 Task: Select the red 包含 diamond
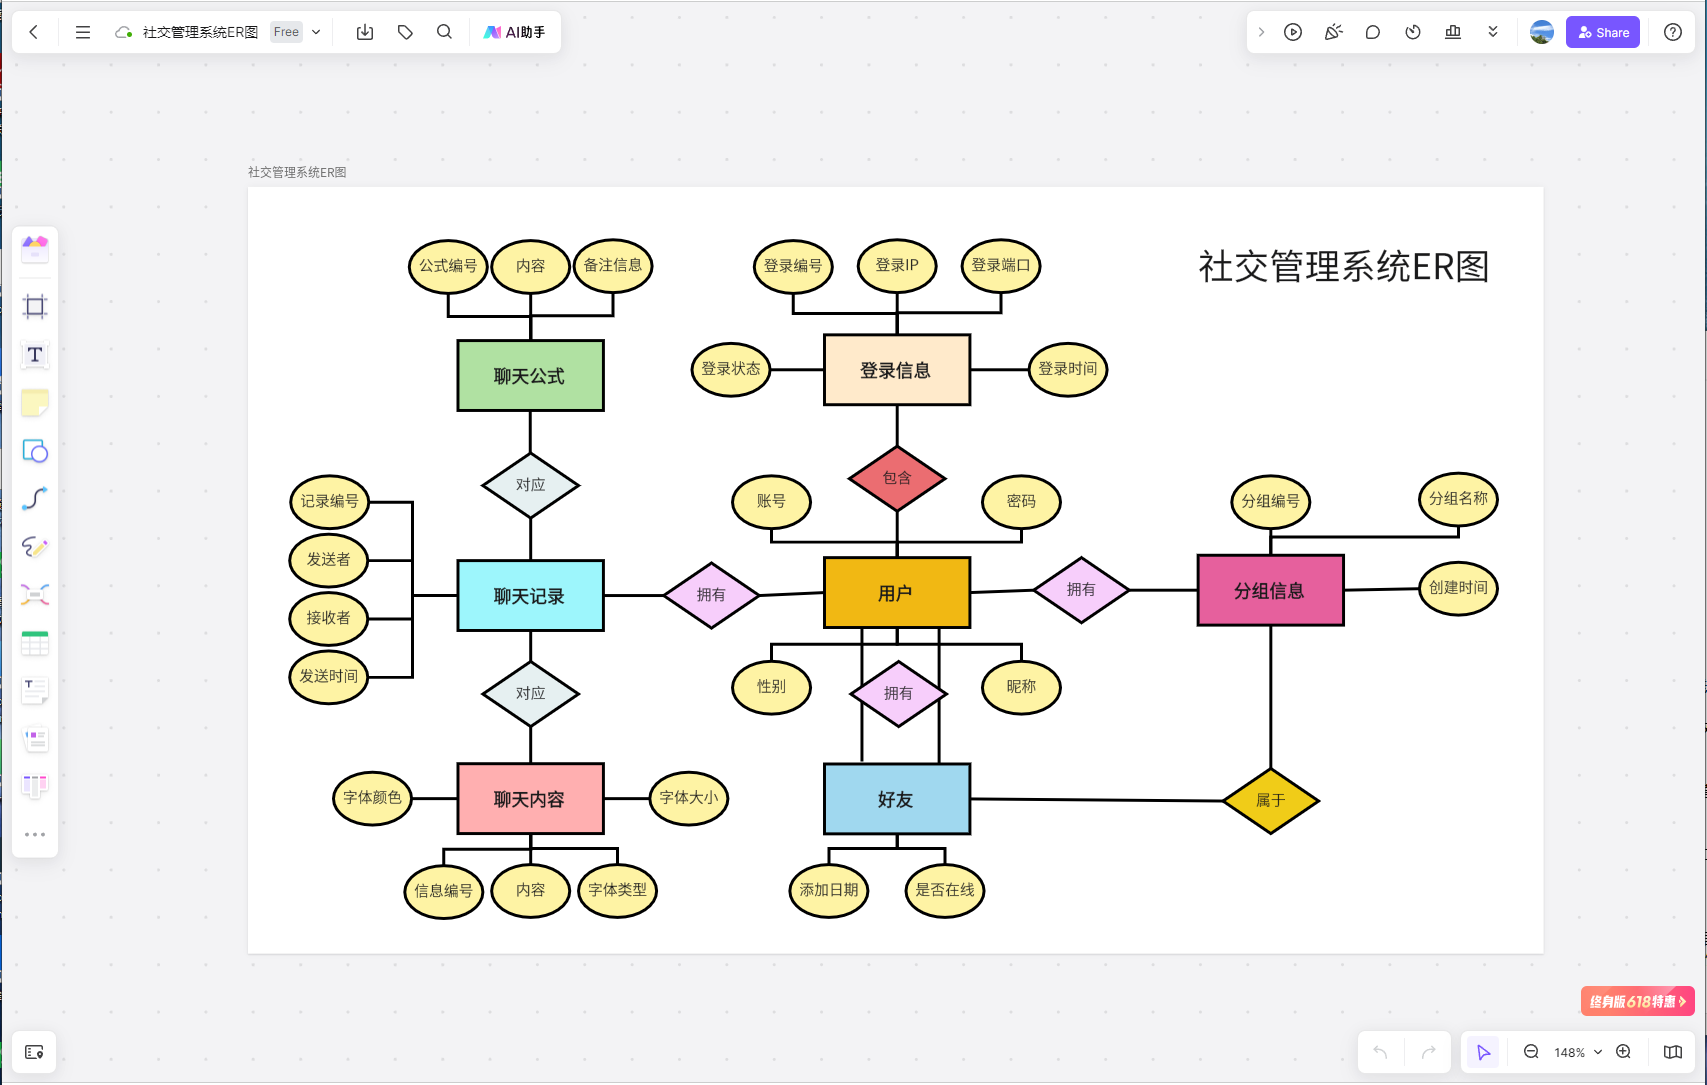(897, 478)
